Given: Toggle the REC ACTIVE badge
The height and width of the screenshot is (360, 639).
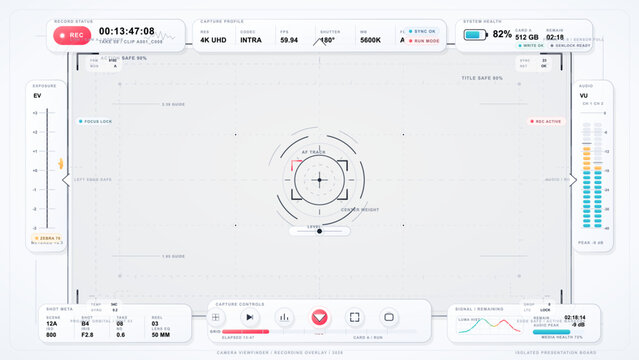Looking at the screenshot, I should tap(546, 121).
